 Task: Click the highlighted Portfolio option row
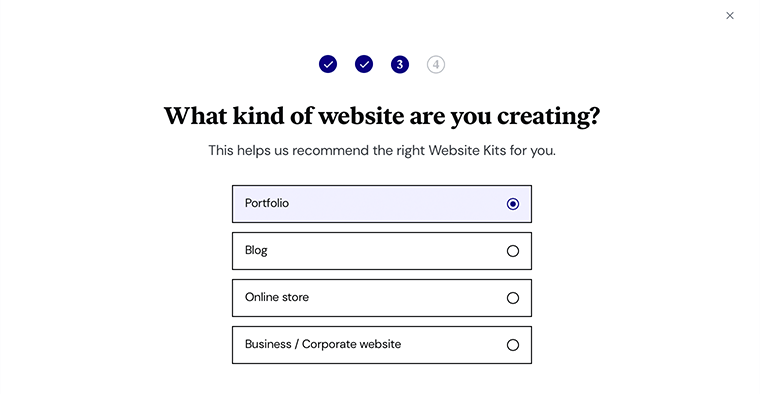[x=382, y=204]
